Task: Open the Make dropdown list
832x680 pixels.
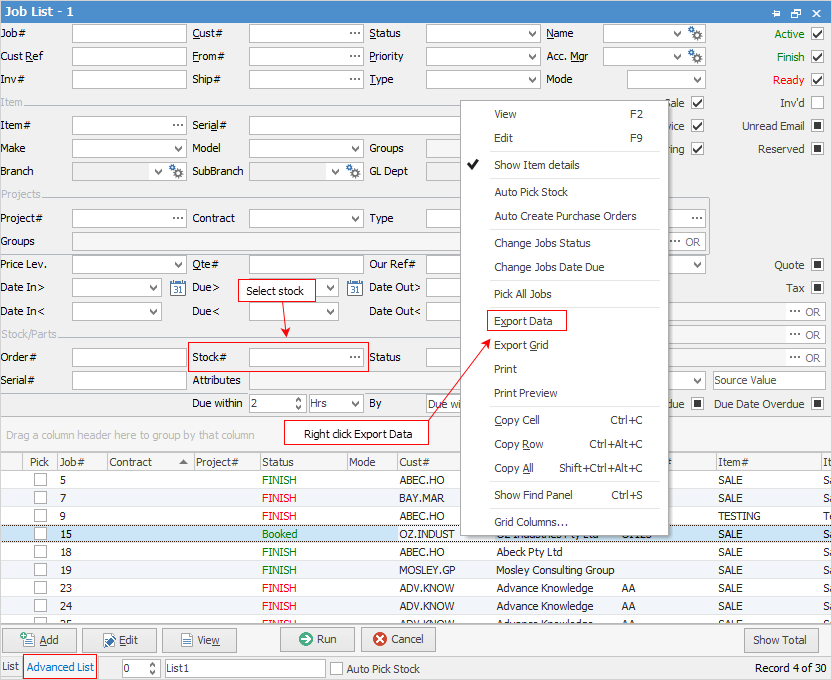Action: click(177, 148)
